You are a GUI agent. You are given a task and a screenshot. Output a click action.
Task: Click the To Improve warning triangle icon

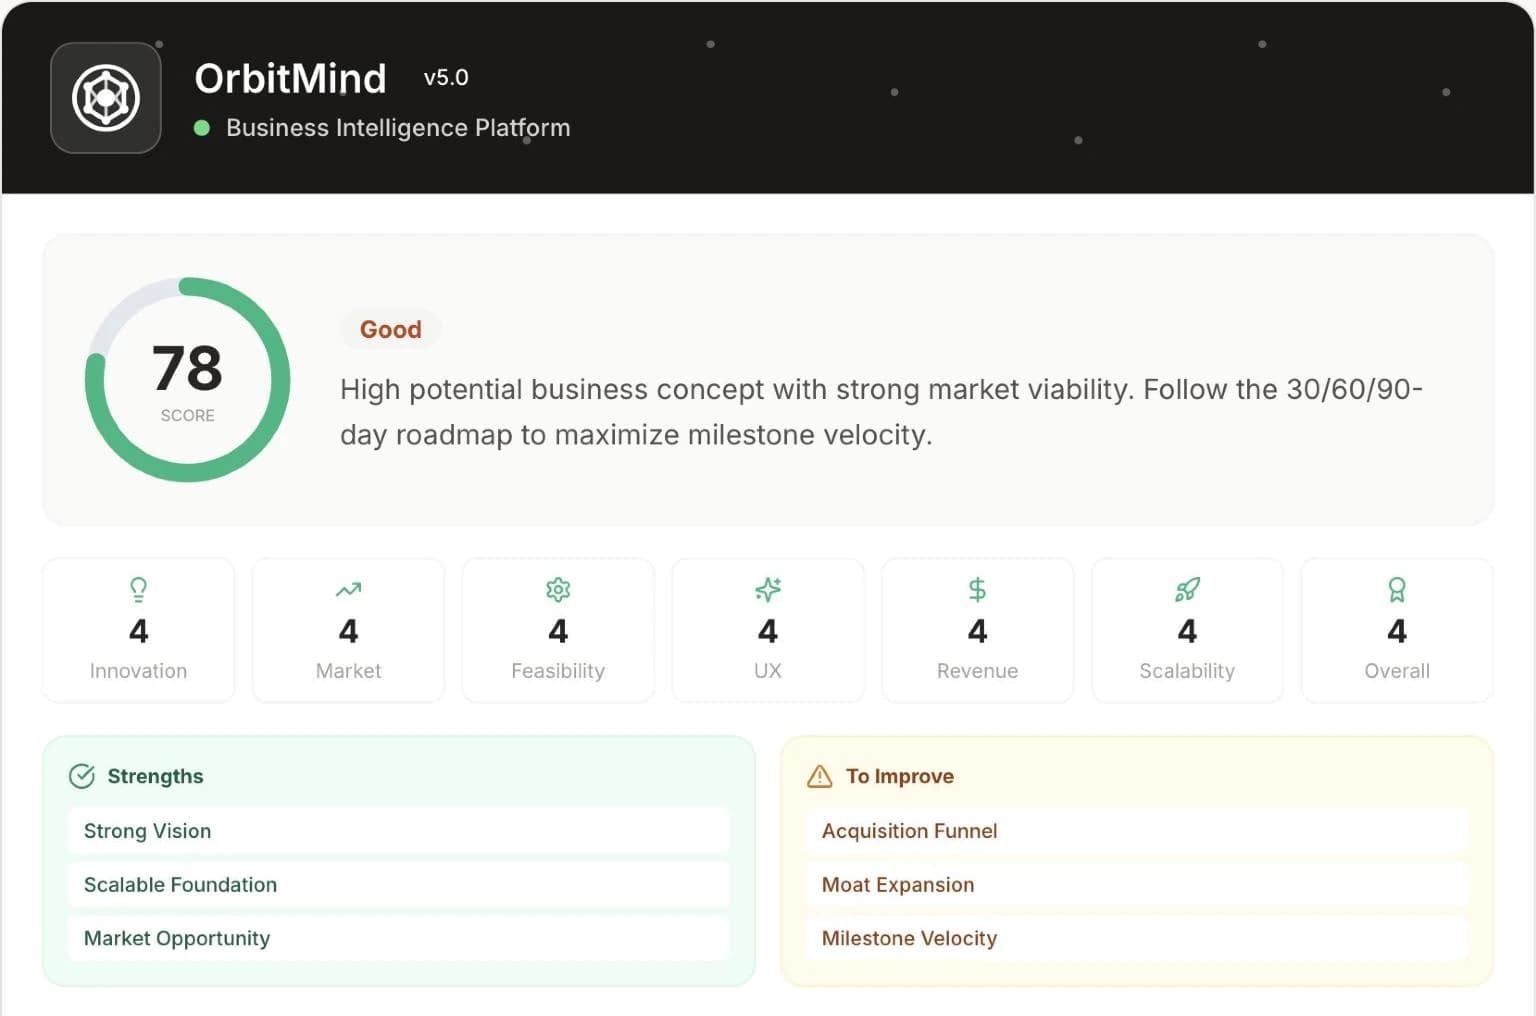[x=820, y=776]
